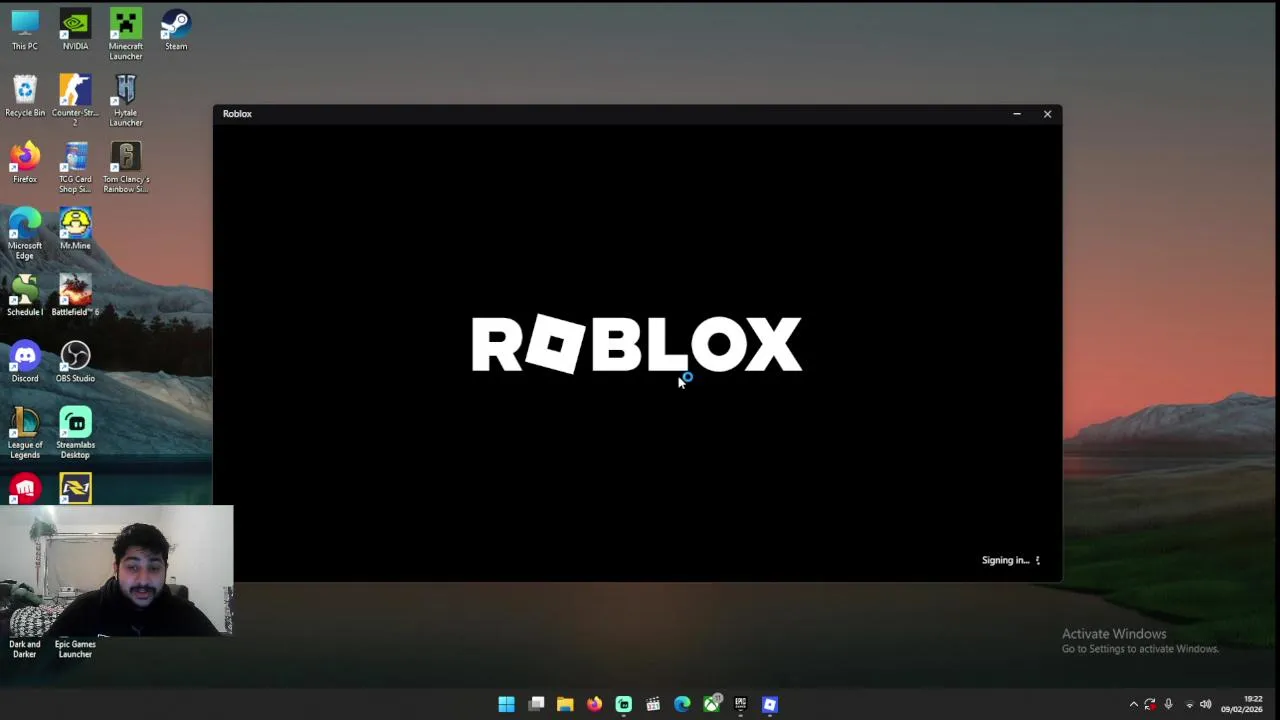Launch the NVIDIA desktop shortcut
This screenshot has width=1280, height=720.
(75, 30)
